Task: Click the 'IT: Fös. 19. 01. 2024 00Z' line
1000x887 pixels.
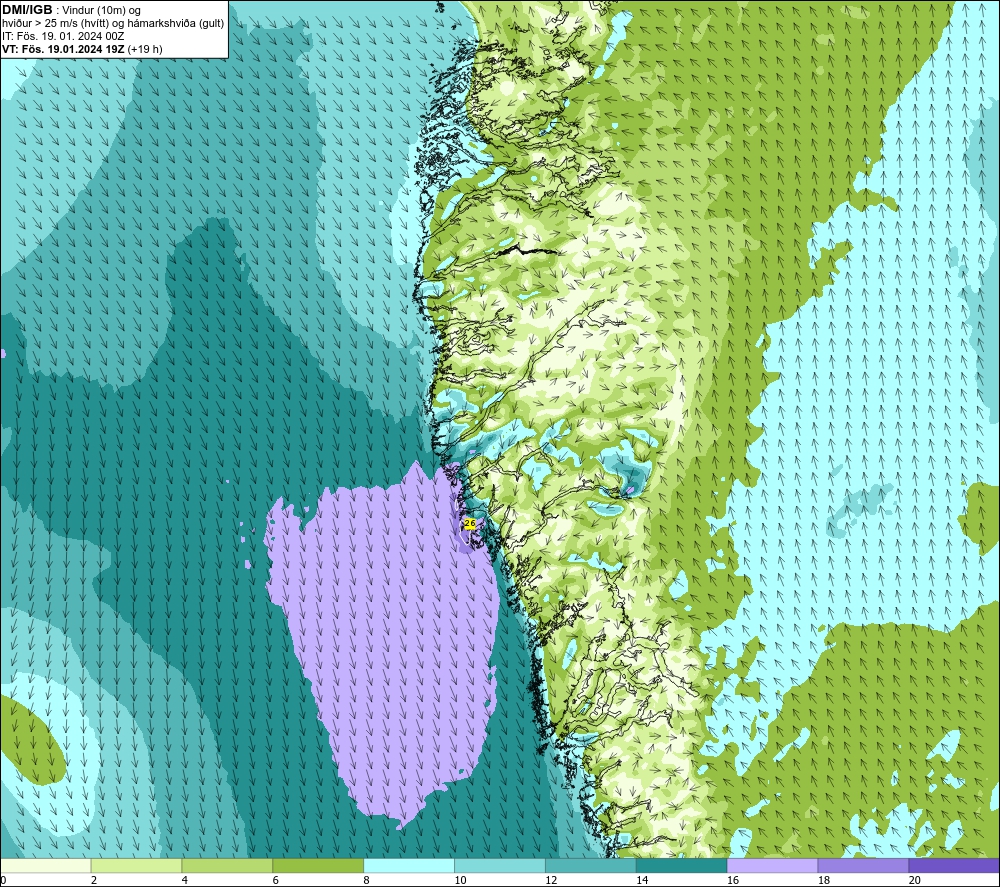Action: click(x=63, y=36)
